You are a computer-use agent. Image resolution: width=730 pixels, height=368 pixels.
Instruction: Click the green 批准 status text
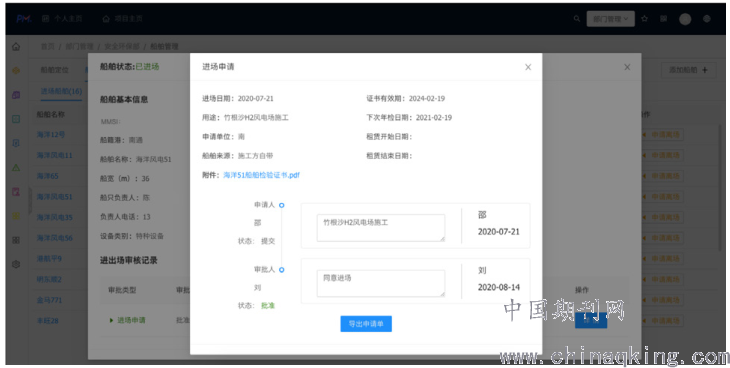tap(268, 306)
